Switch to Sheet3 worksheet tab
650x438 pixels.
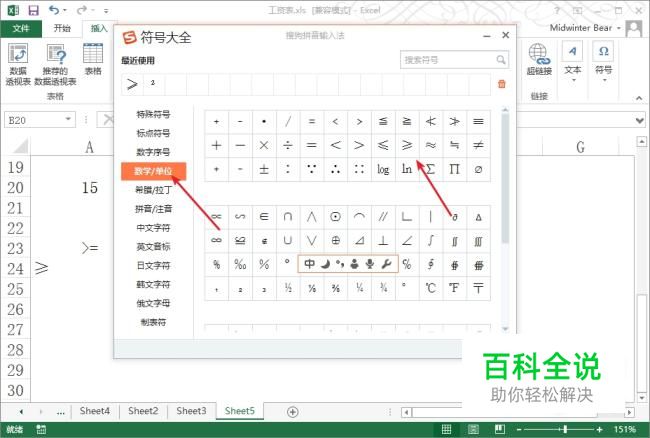192,411
